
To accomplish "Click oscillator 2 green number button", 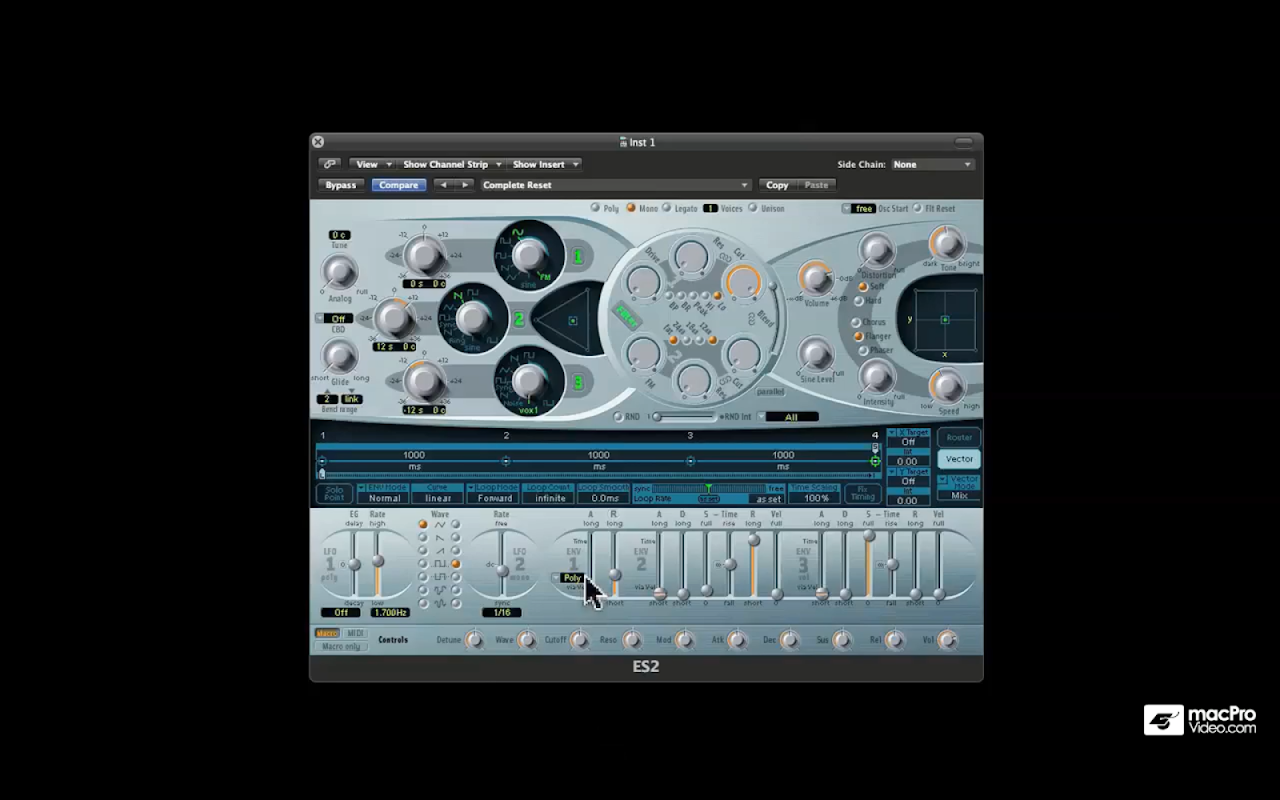I will tap(519, 320).
